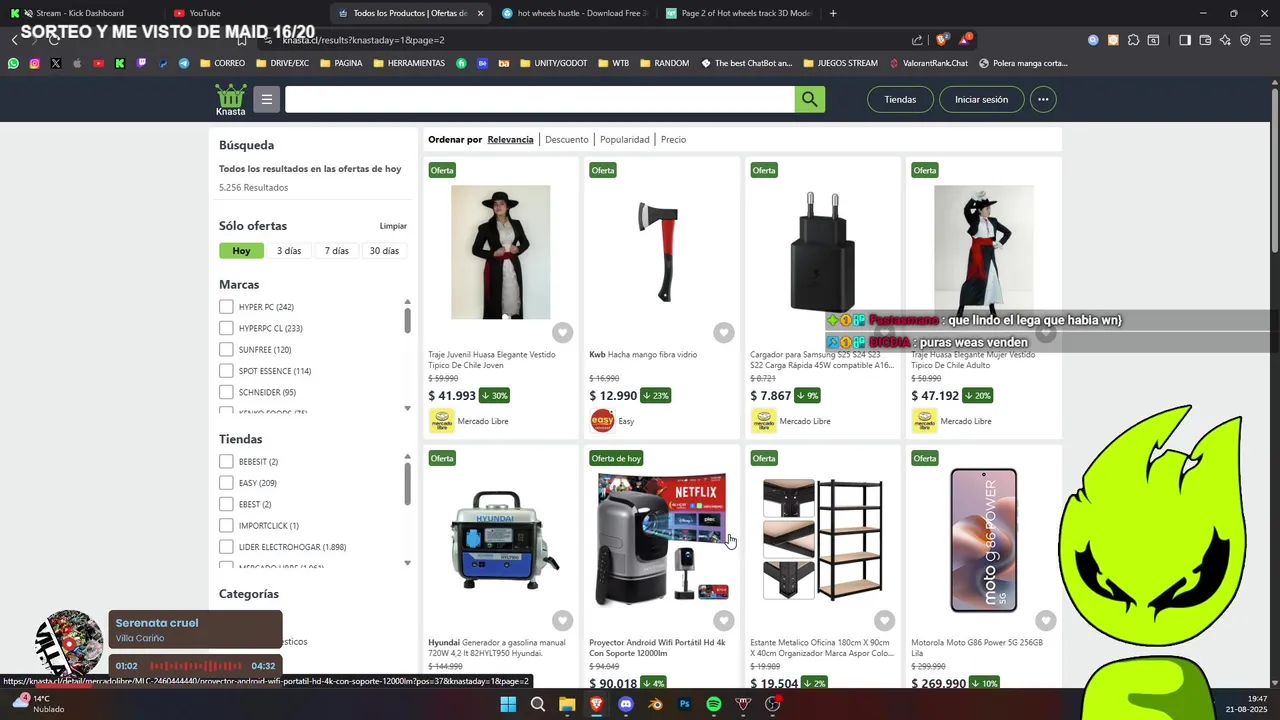Sort results by Precio
1280x720 pixels.
[673, 140]
